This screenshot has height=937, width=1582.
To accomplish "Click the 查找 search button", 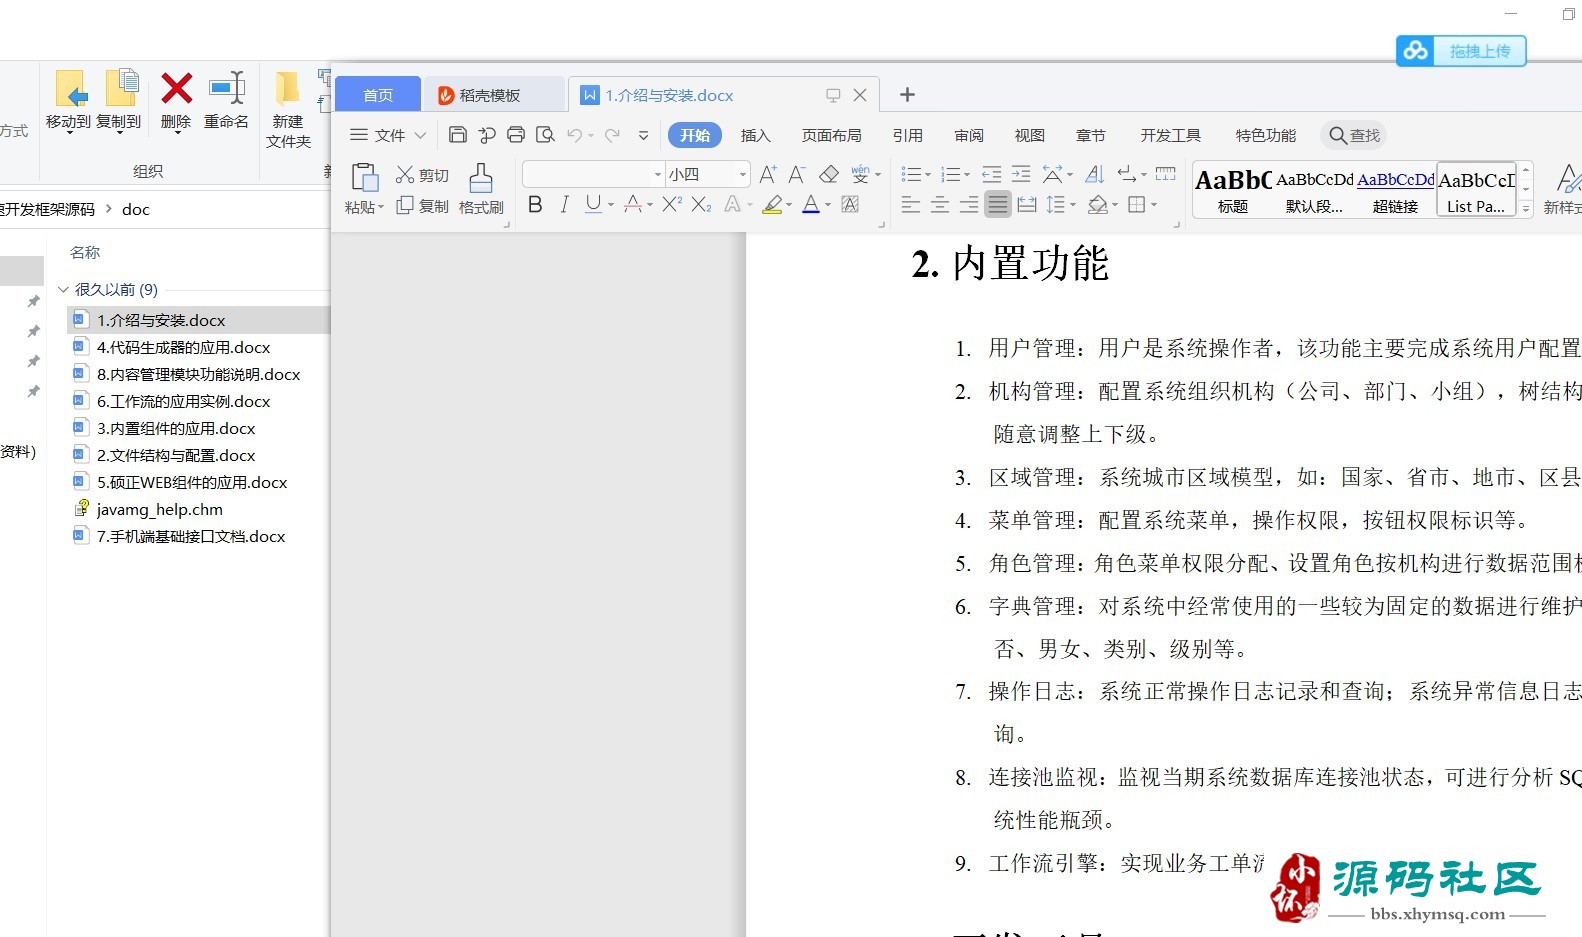I will click(1355, 135).
